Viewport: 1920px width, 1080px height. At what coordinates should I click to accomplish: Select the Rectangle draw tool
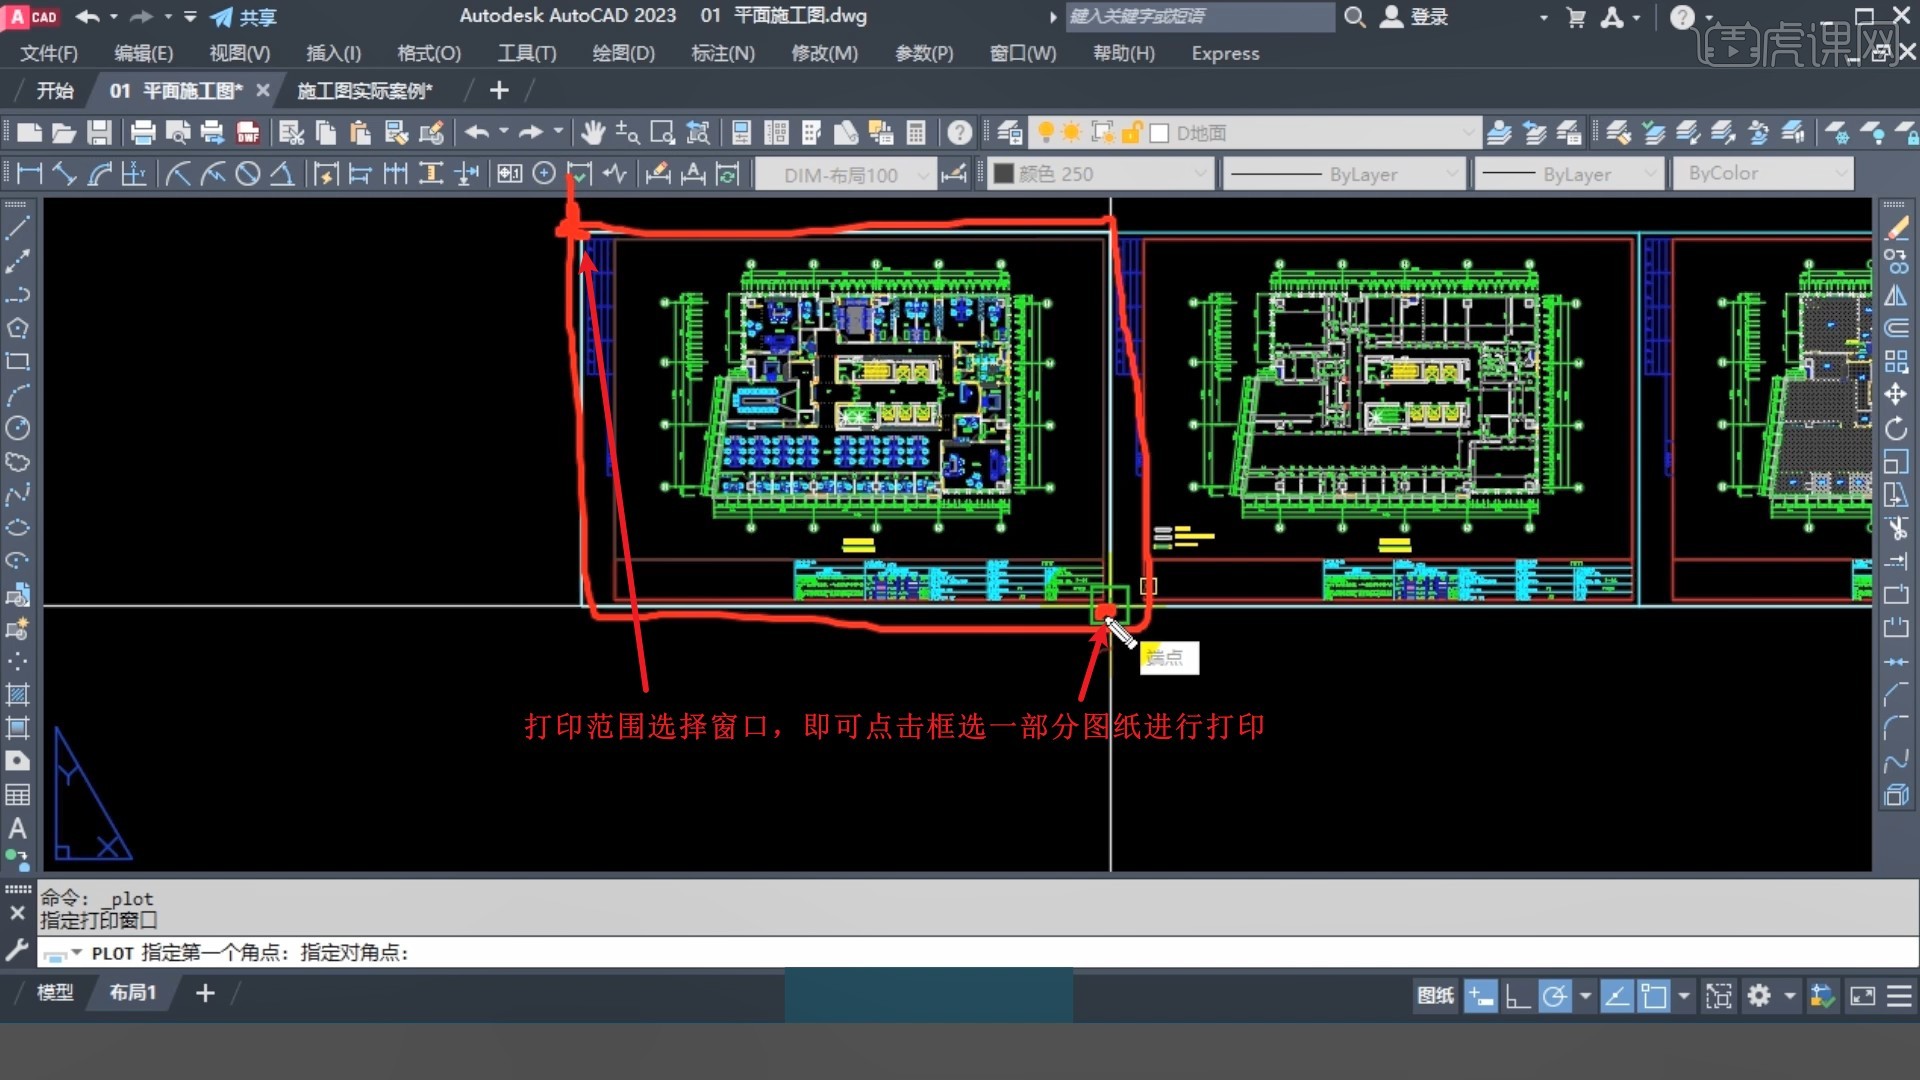pos(17,361)
